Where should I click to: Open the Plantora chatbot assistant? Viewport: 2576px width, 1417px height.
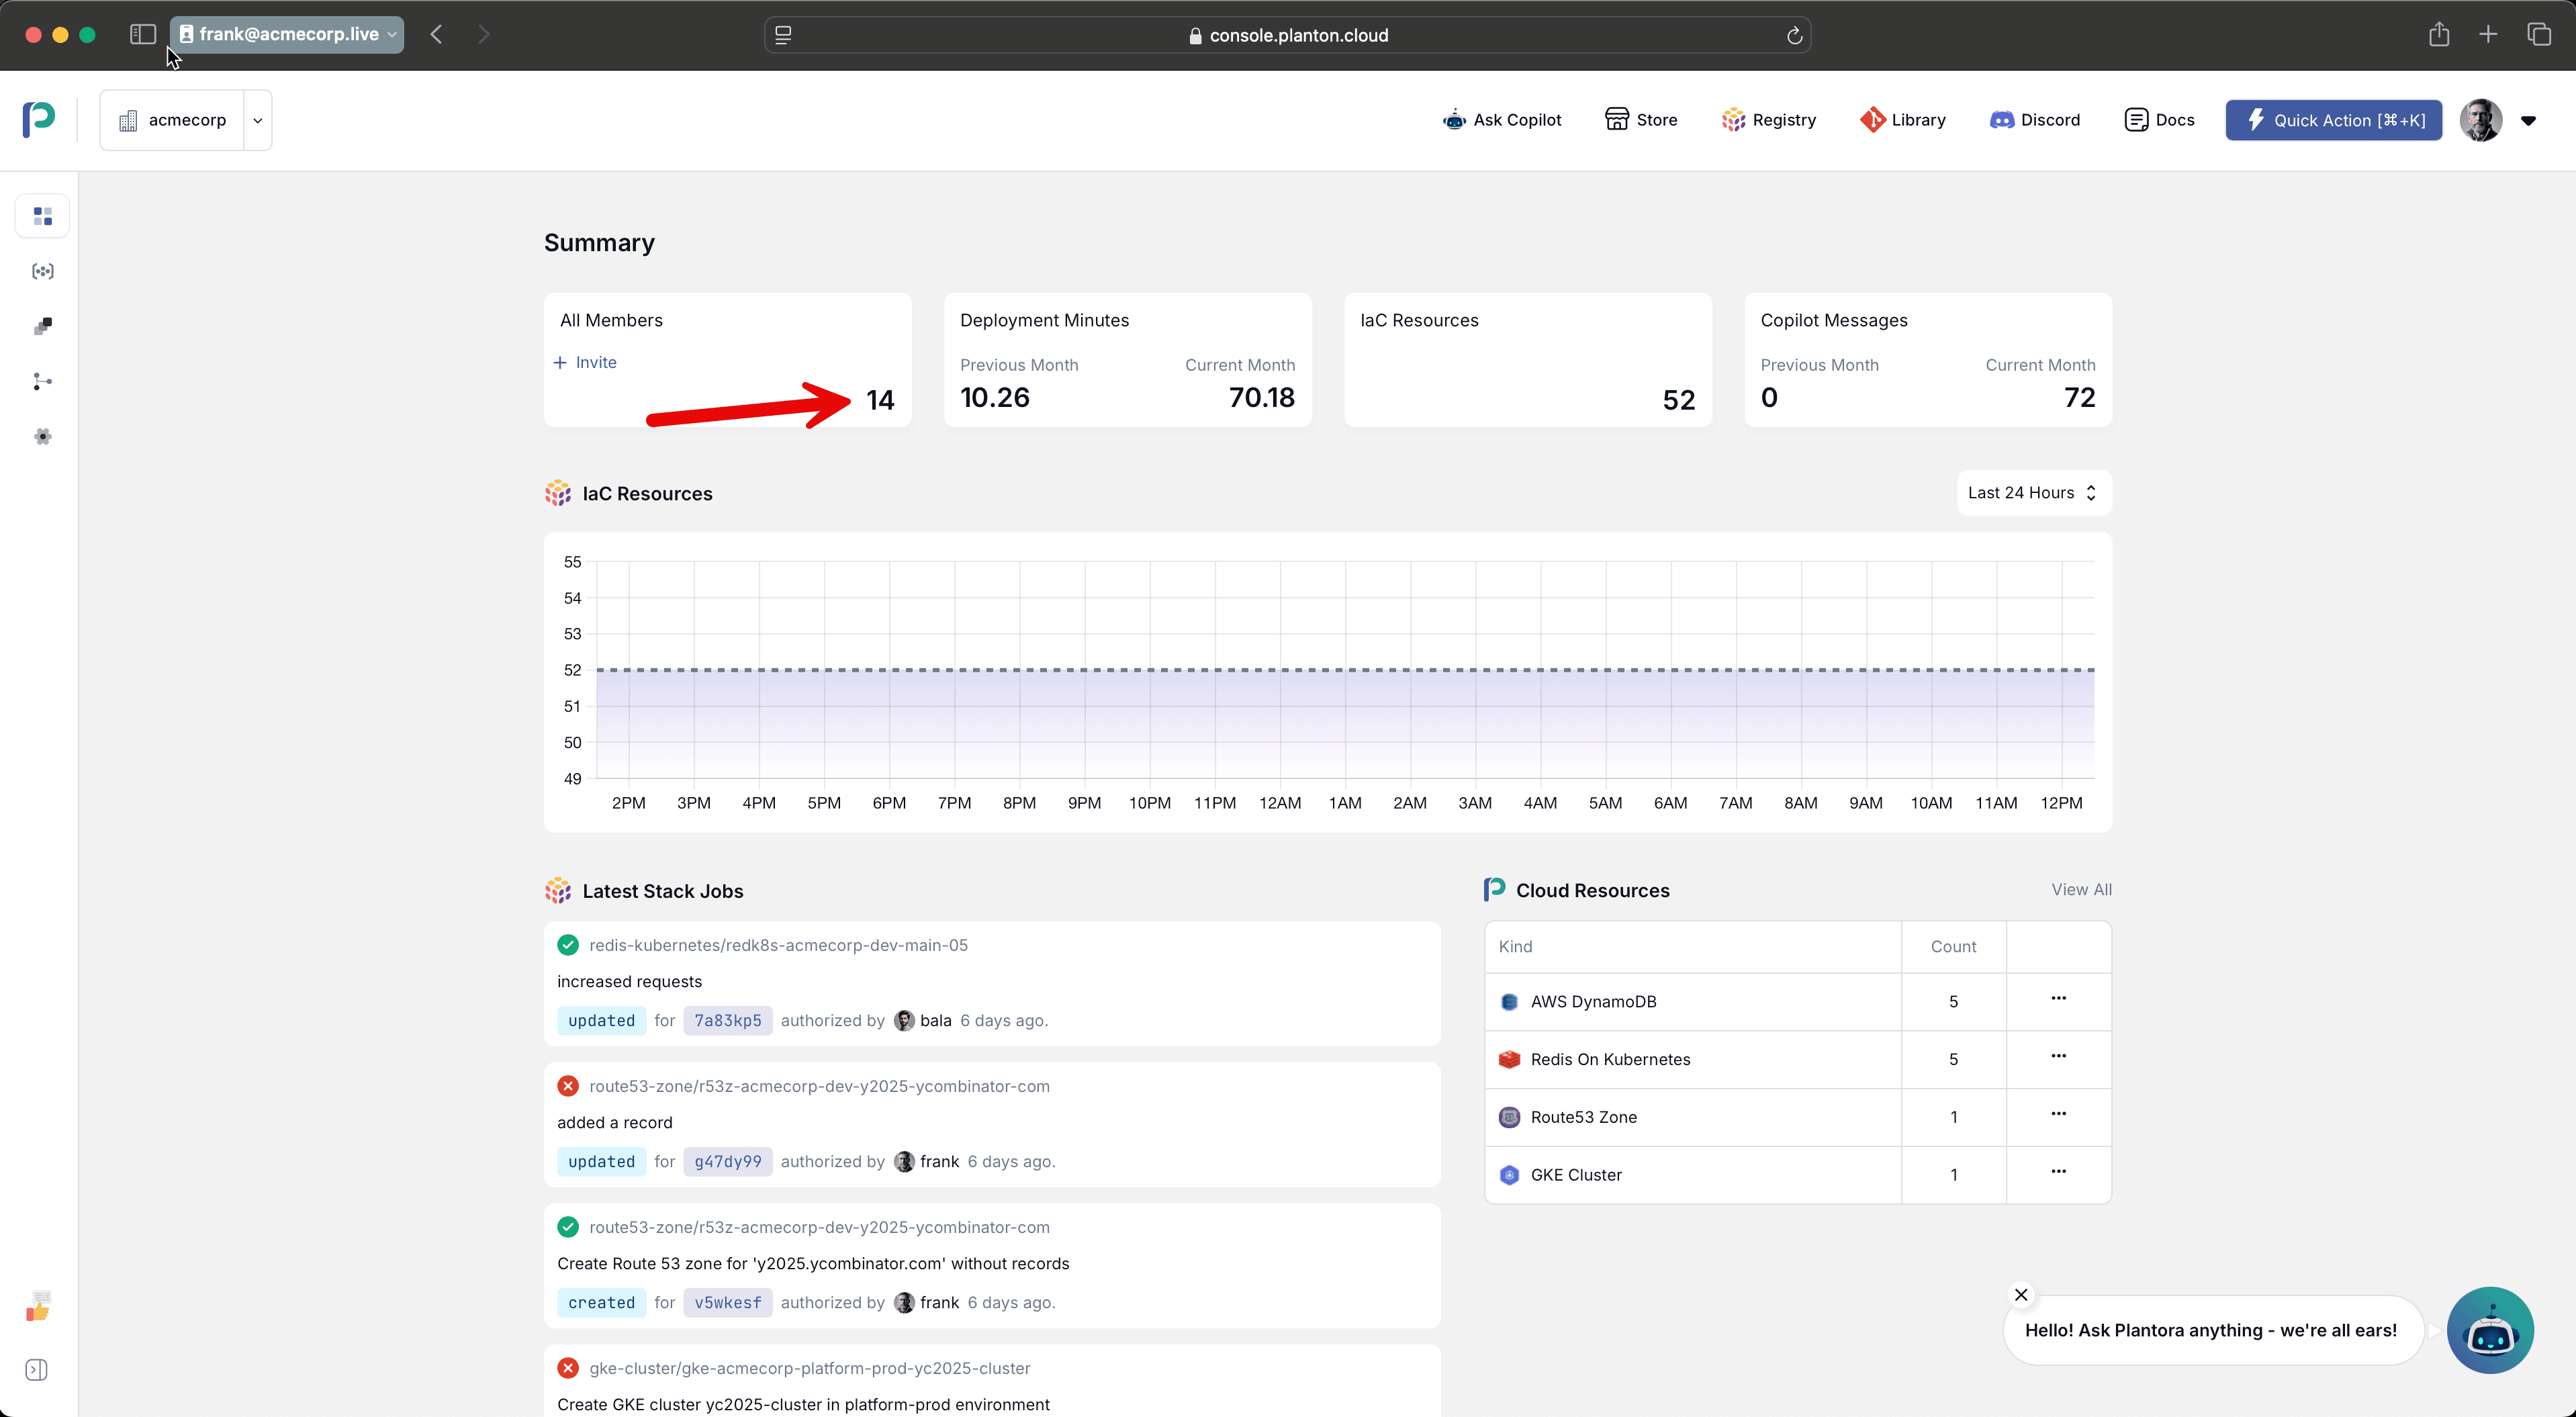point(2490,1330)
